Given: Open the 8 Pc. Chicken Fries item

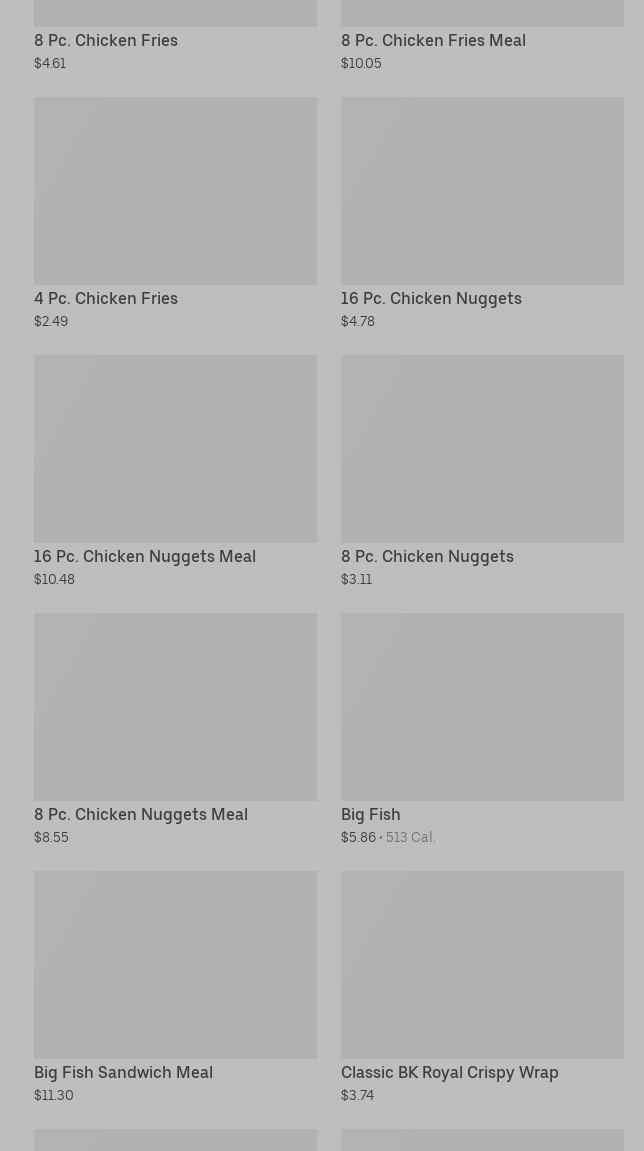Looking at the screenshot, I should pos(106,41).
